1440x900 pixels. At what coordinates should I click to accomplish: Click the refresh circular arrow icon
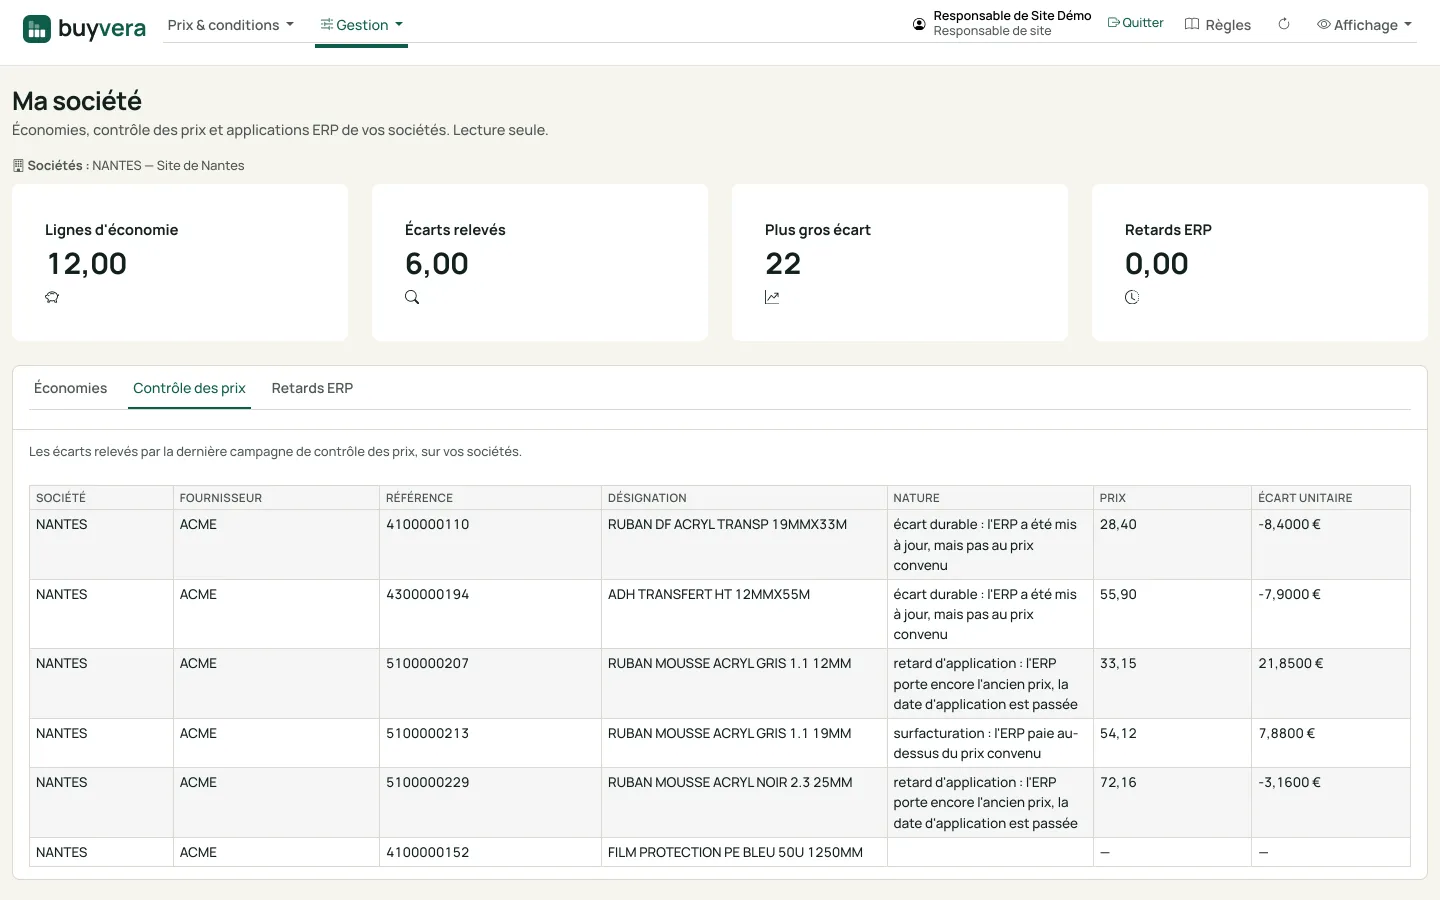pyautogui.click(x=1284, y=24)
